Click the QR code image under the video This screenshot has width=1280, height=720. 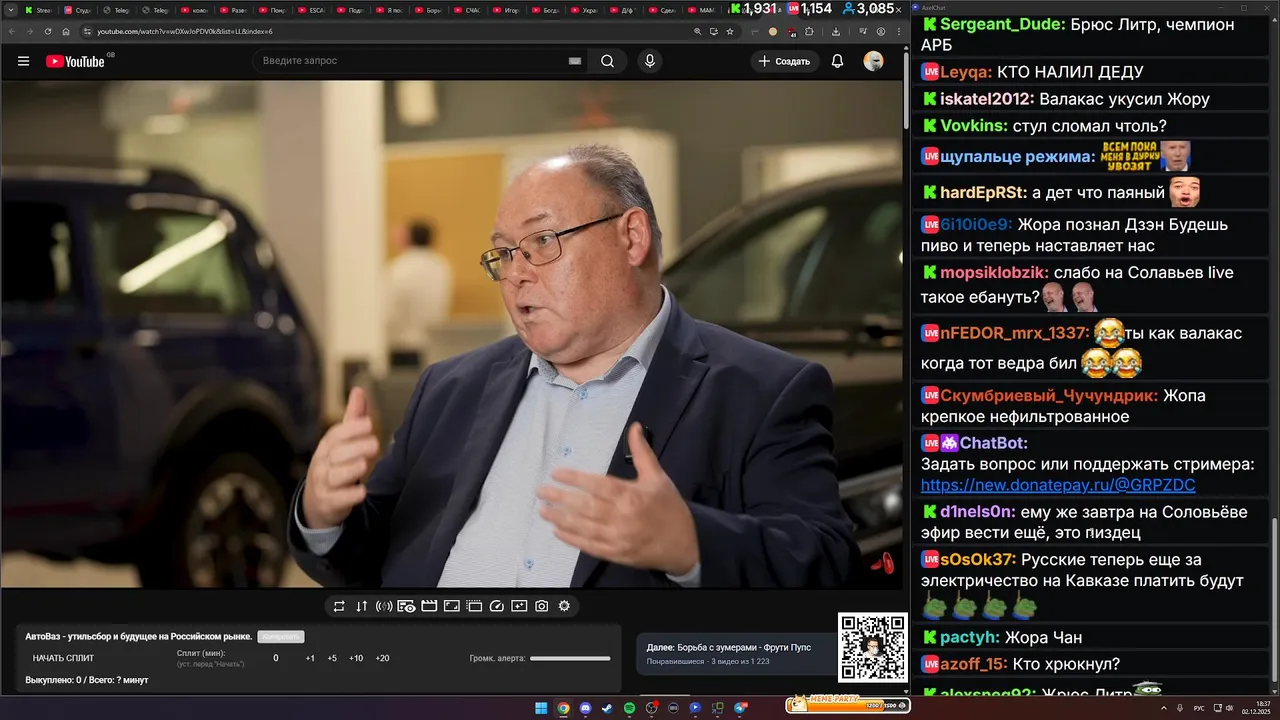click(x=873, y=648)
